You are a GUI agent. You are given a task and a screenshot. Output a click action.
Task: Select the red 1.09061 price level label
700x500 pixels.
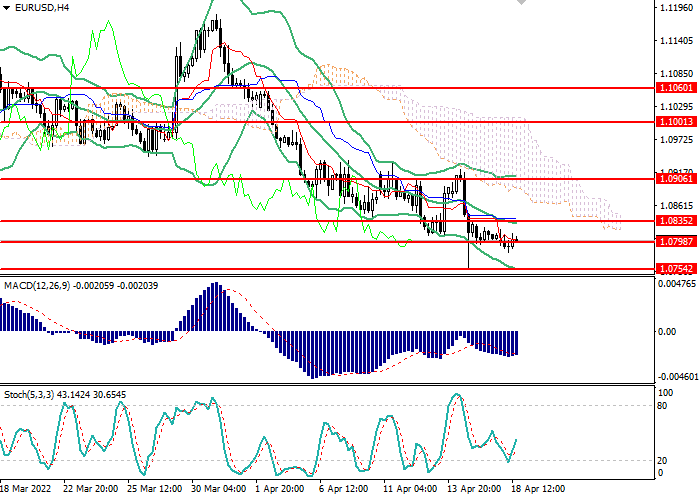click(x=676, y=179)
